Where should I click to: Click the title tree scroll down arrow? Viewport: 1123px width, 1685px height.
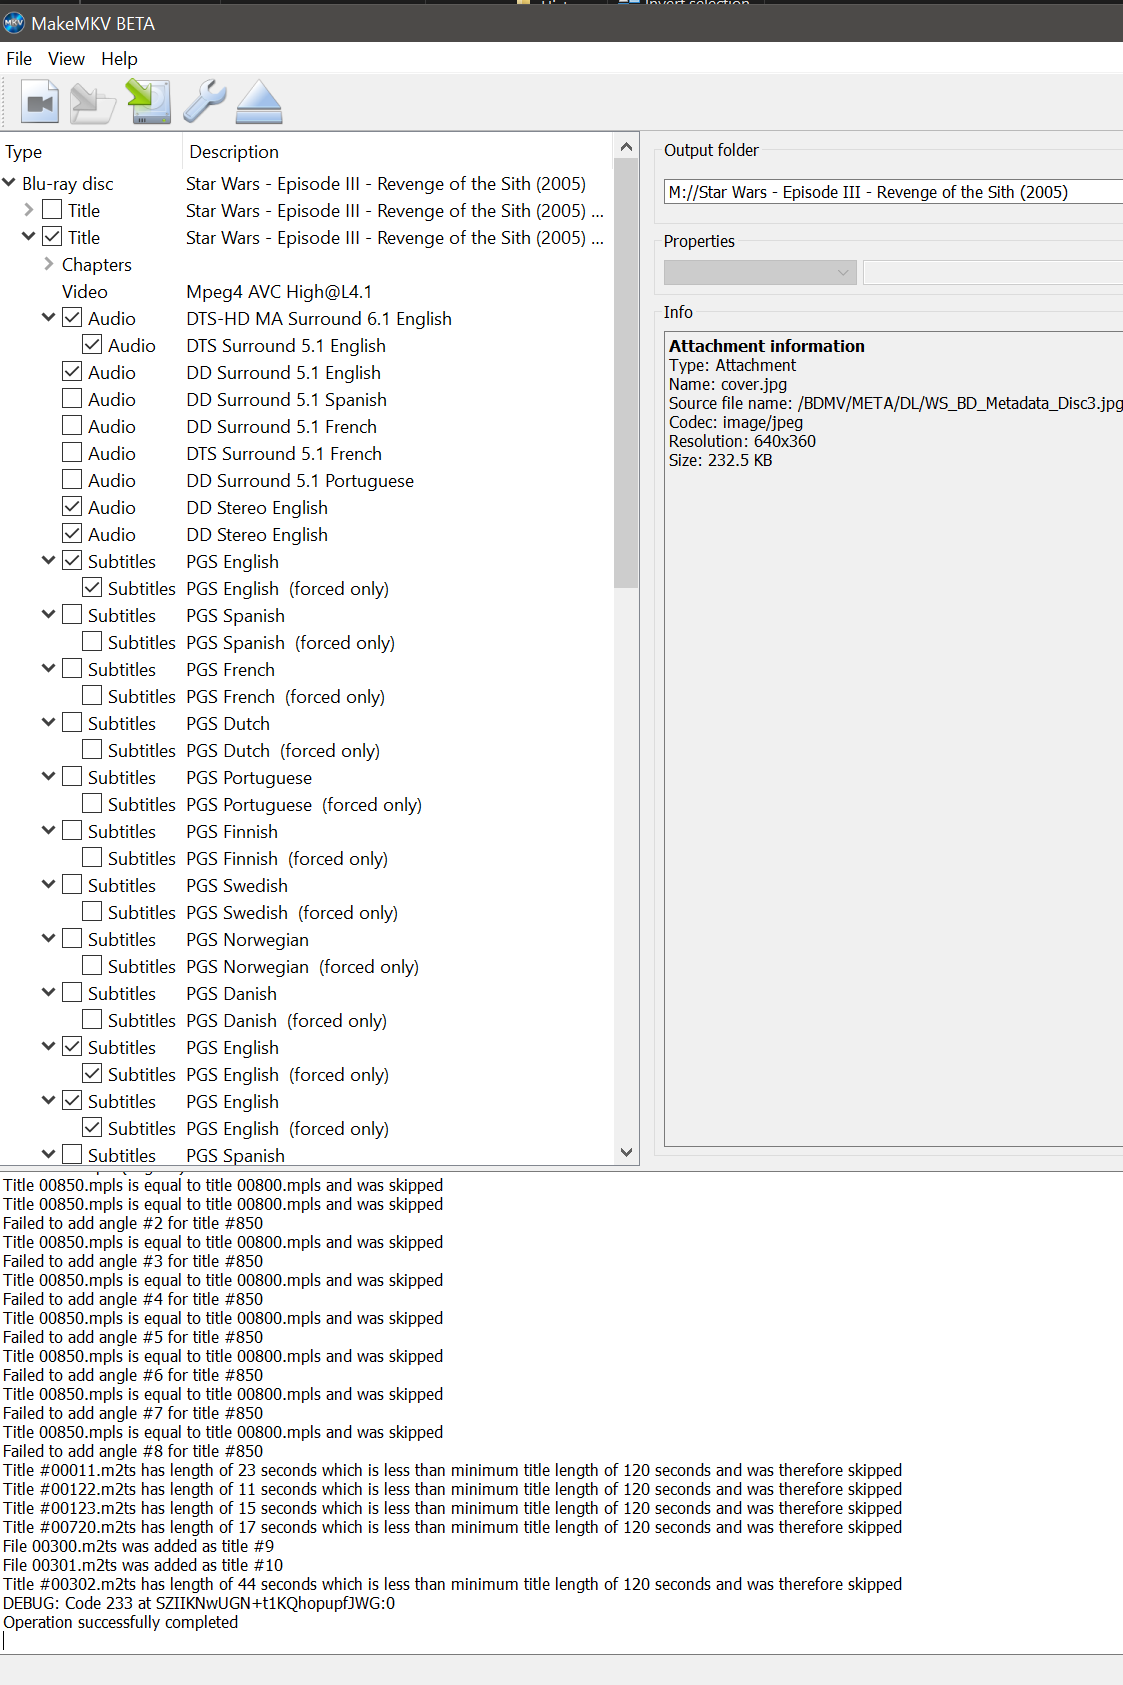pos(627,1152)
